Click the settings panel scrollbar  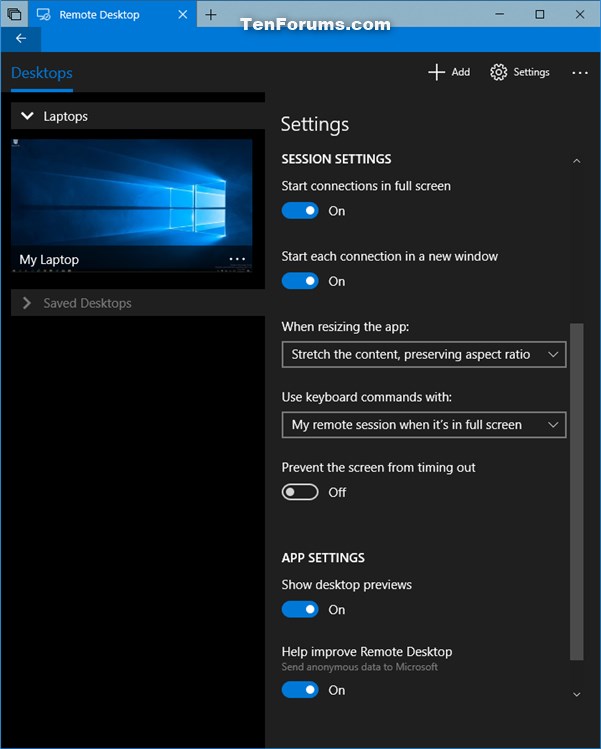click(x=577, y=492)
